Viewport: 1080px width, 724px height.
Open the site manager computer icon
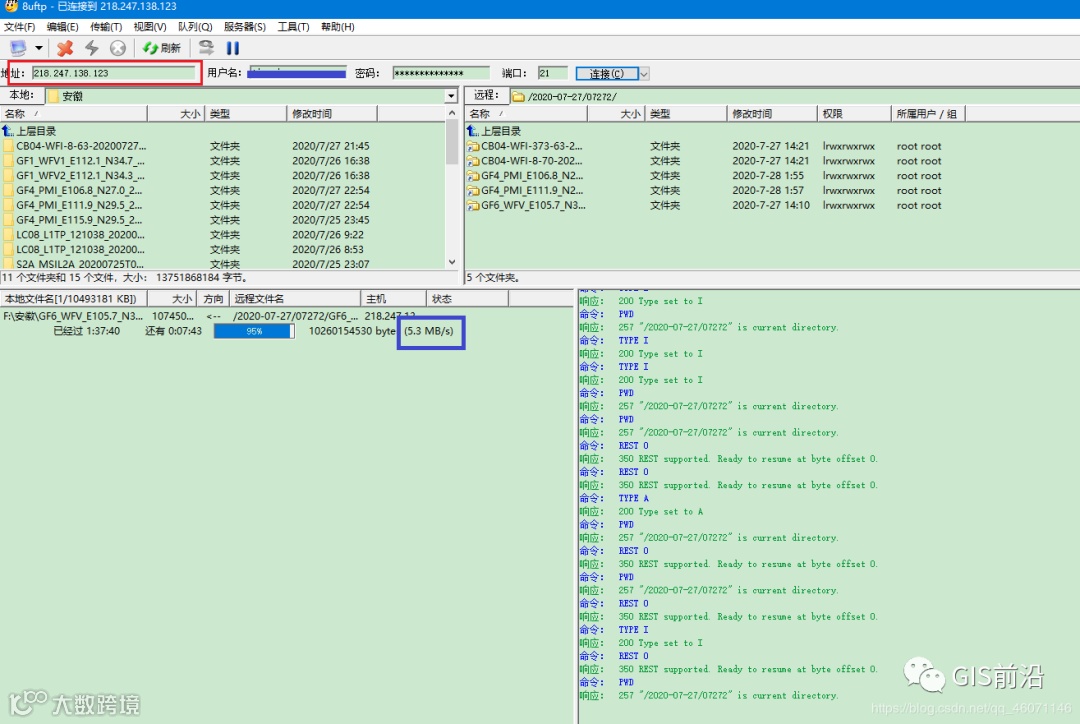coord(19,48)
